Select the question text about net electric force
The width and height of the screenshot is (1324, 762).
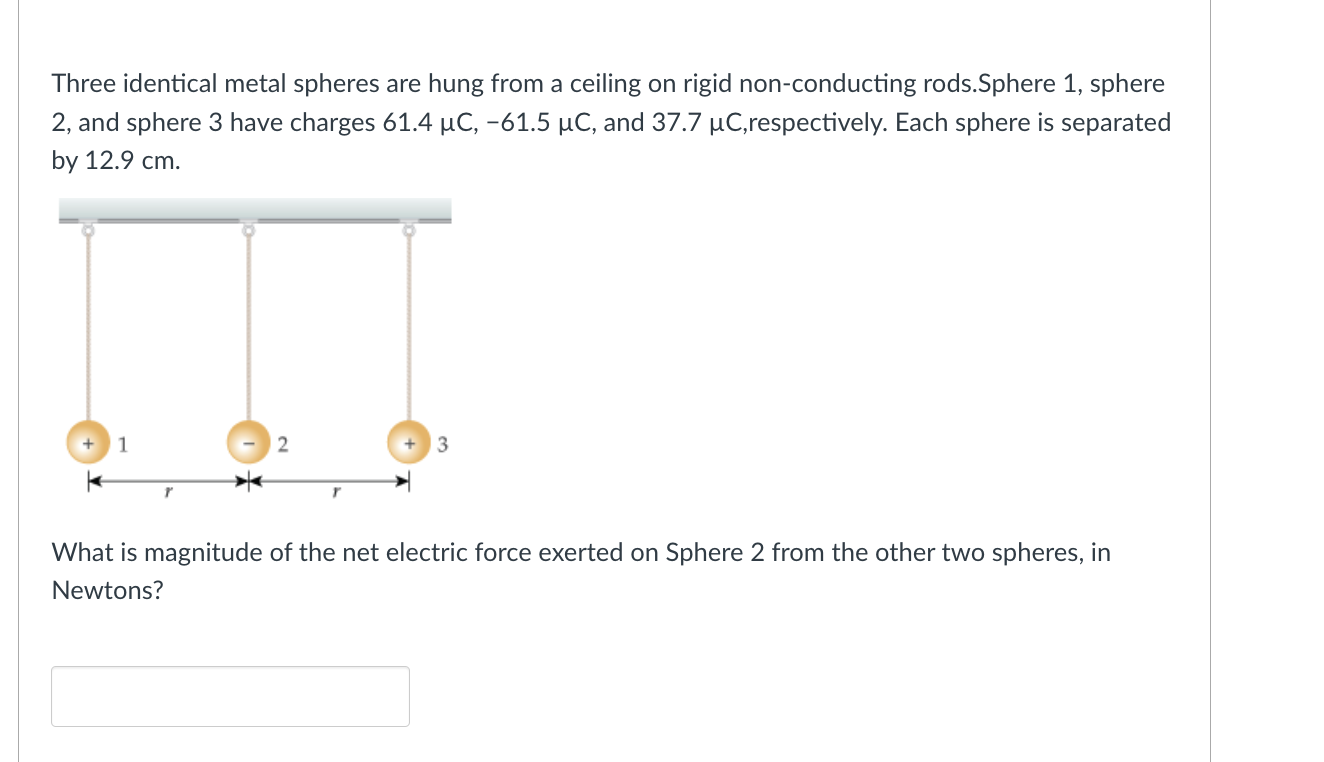click(x=580, y=570)
